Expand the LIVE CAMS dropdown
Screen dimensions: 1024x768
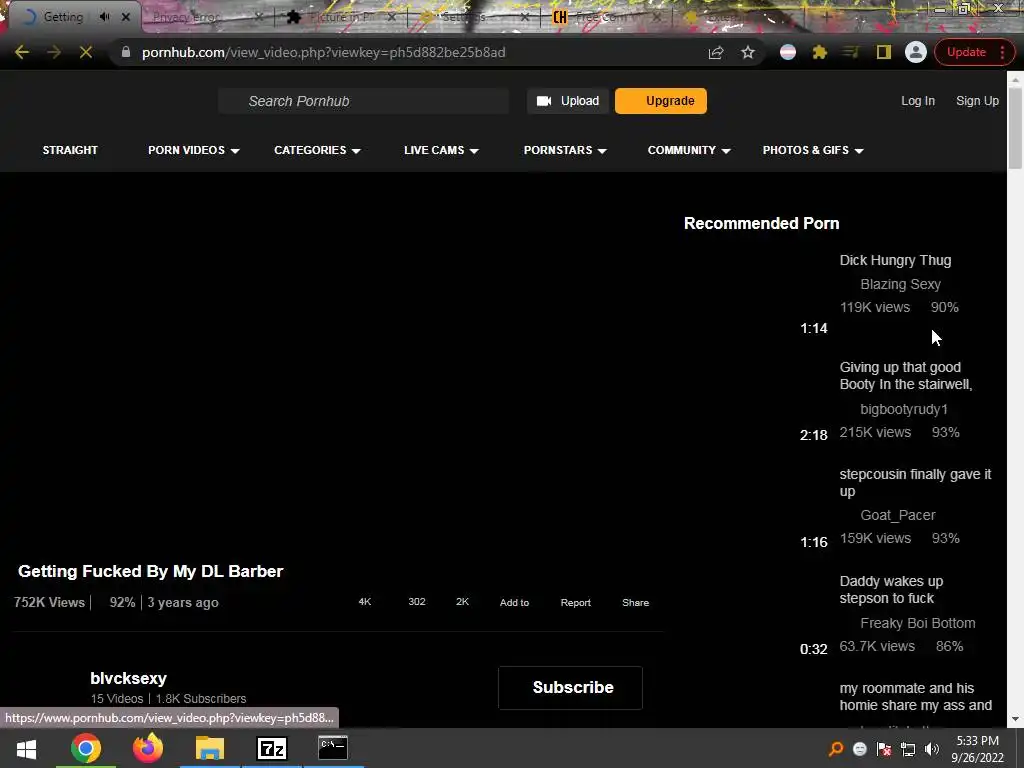[441, 150]
